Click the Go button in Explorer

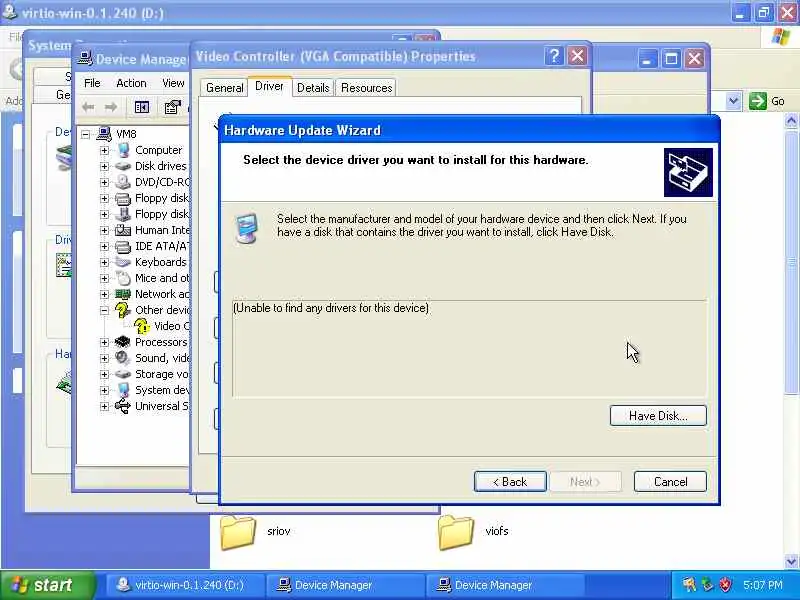(x=767, y=101)
